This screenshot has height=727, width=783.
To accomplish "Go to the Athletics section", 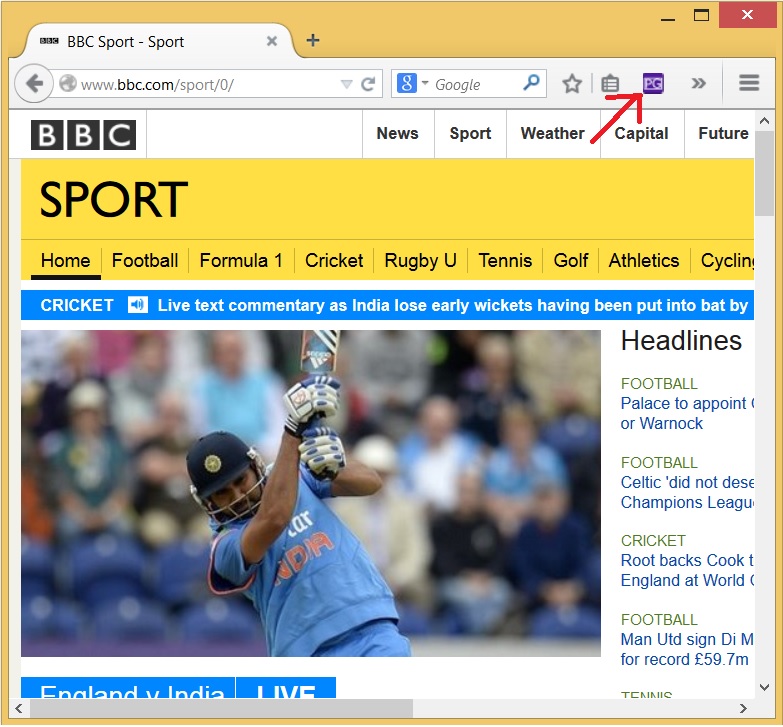I will pyautogui.click(x=644, y=261).
